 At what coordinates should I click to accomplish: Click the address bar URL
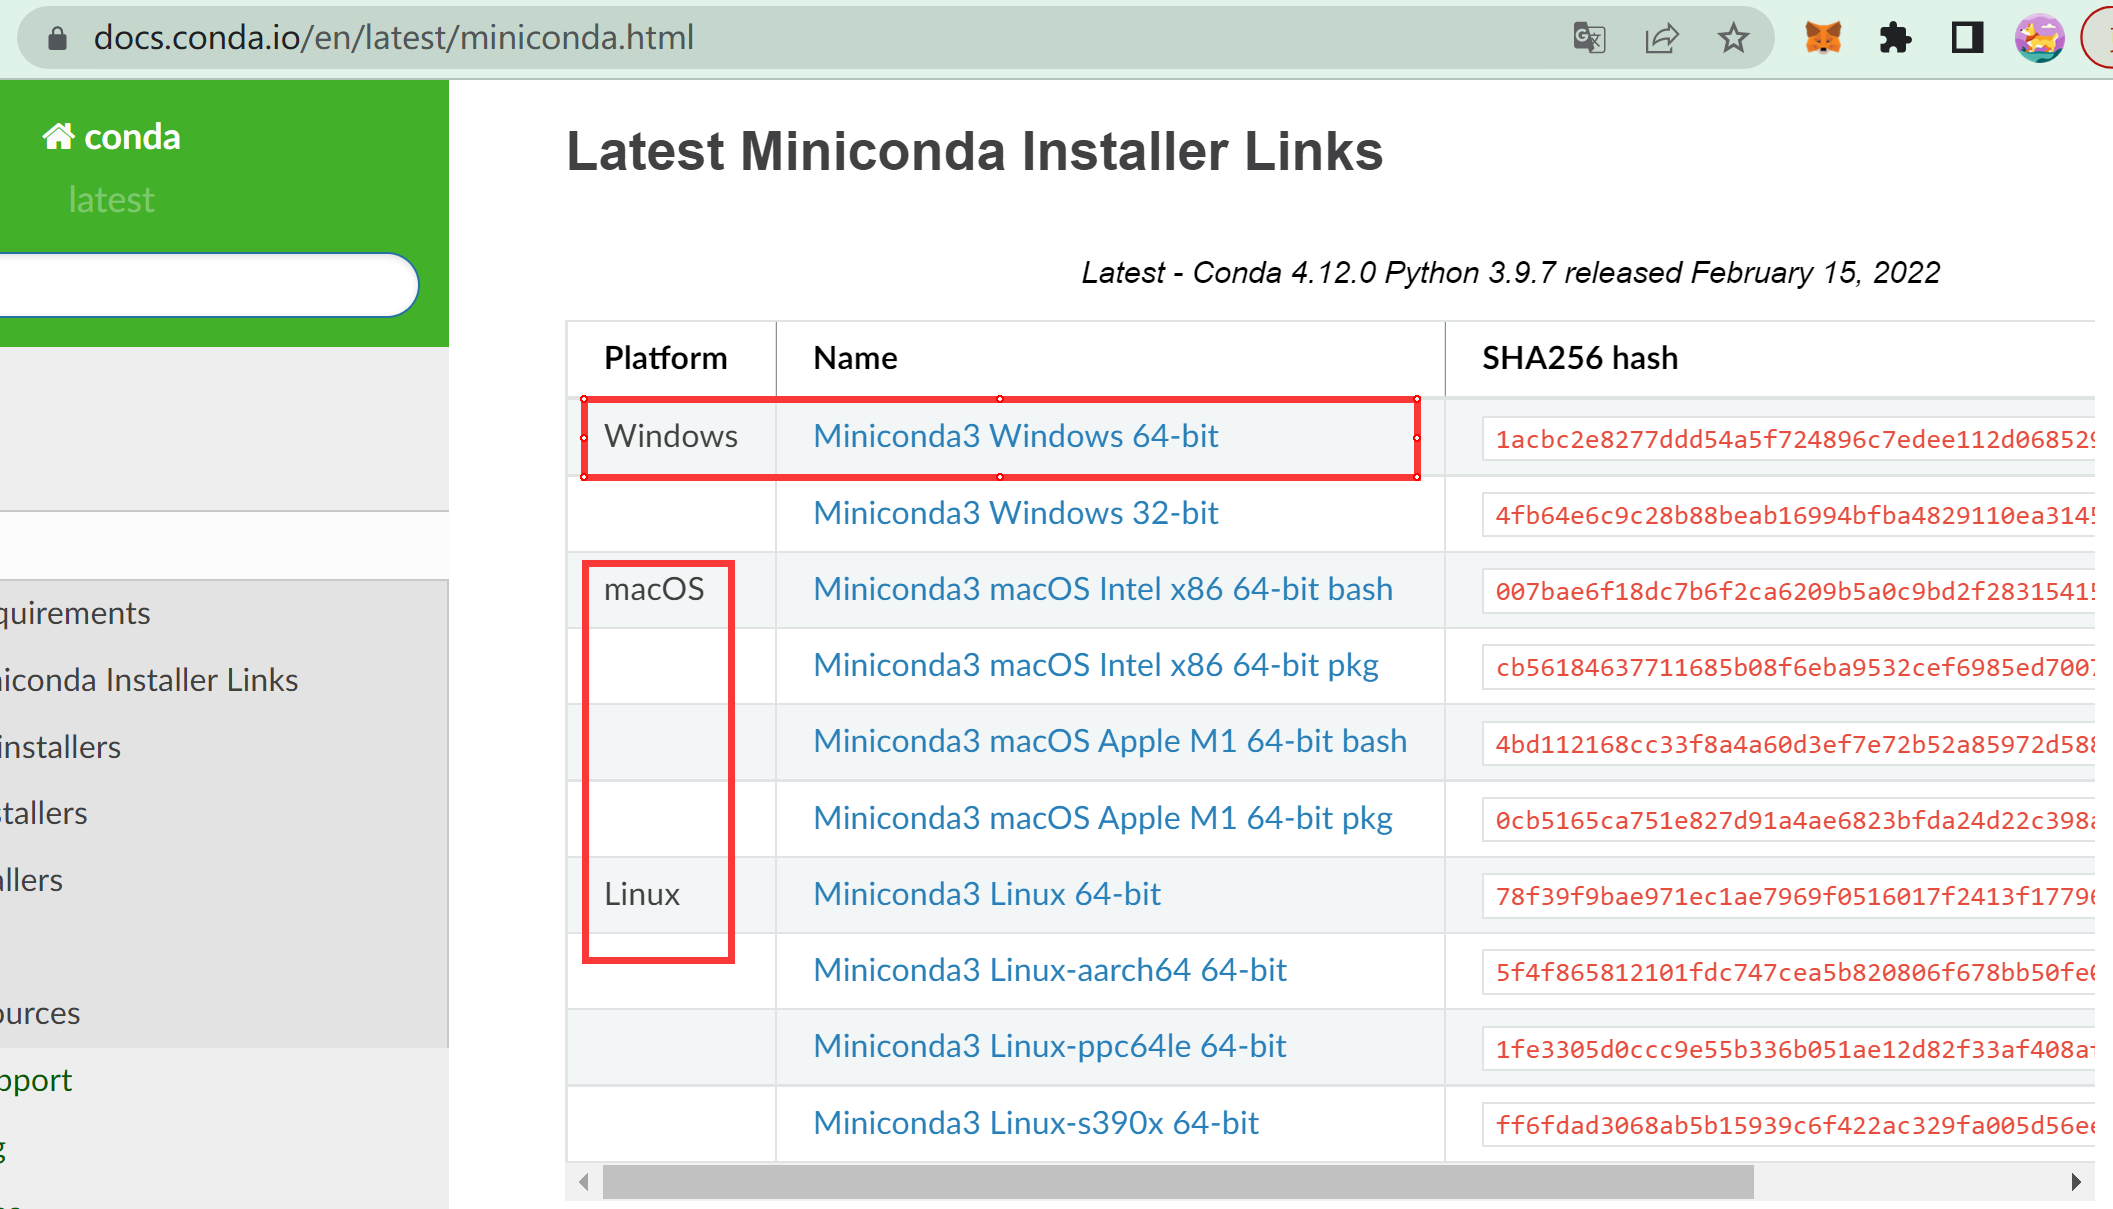click(x=393, y=38)
